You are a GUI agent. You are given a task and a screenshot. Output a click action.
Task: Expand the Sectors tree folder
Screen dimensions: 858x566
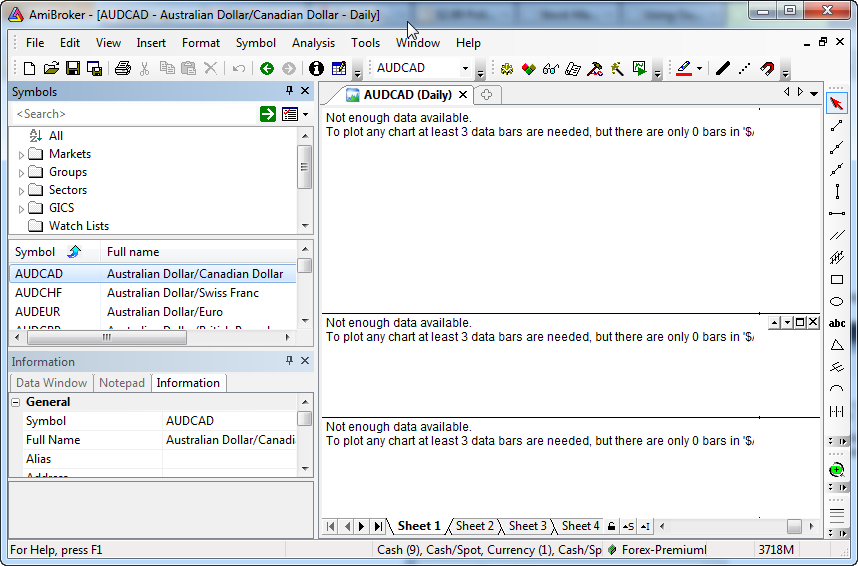21,191
